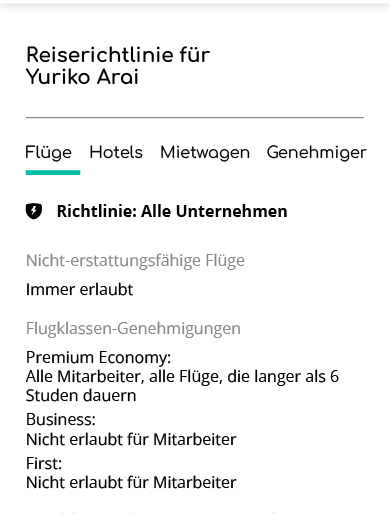This screenshot has height=514, width=391.
Task: Click the Premium Economy: label
Action: [x=98, y=357]
